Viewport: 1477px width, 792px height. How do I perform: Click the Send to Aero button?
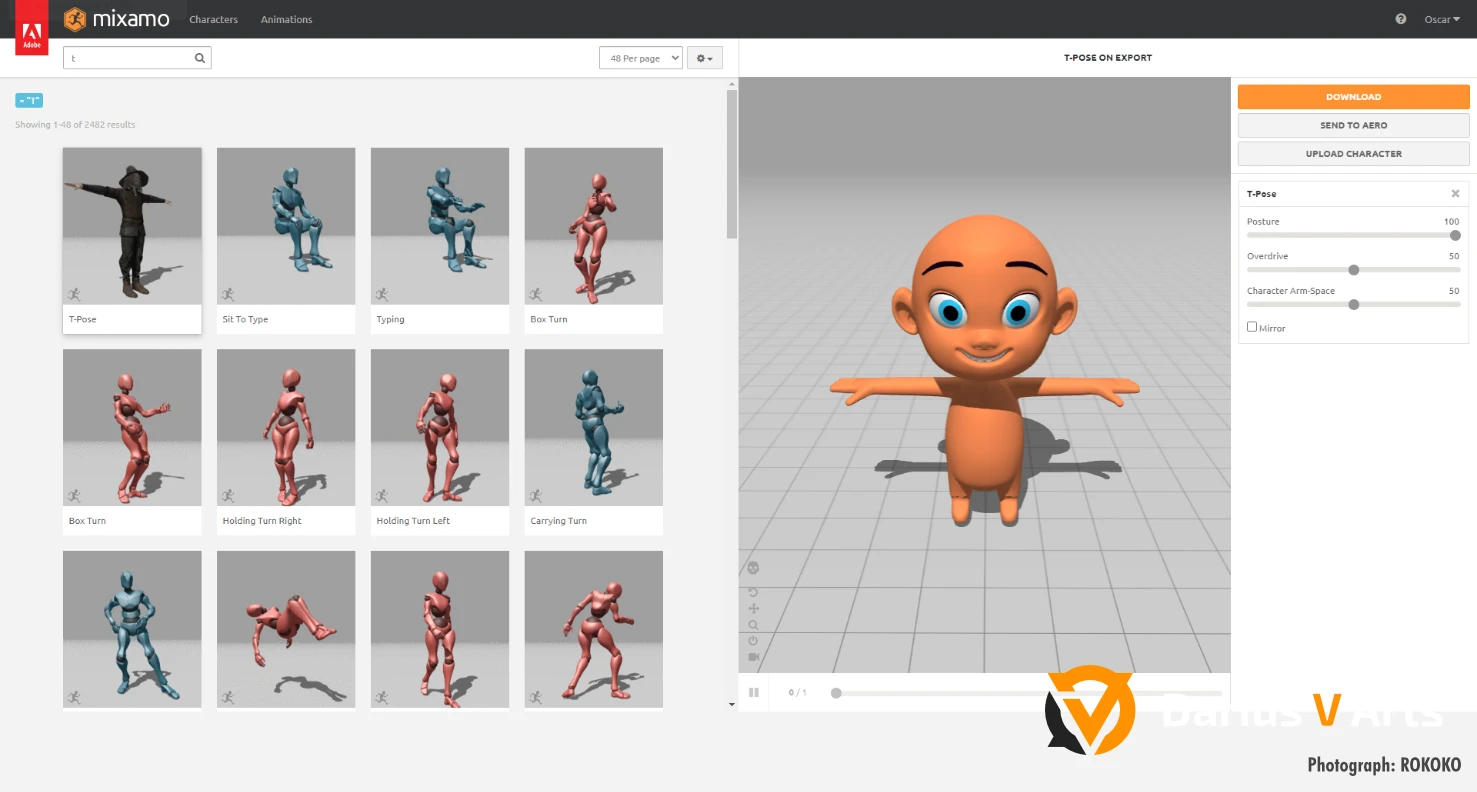1353,125
